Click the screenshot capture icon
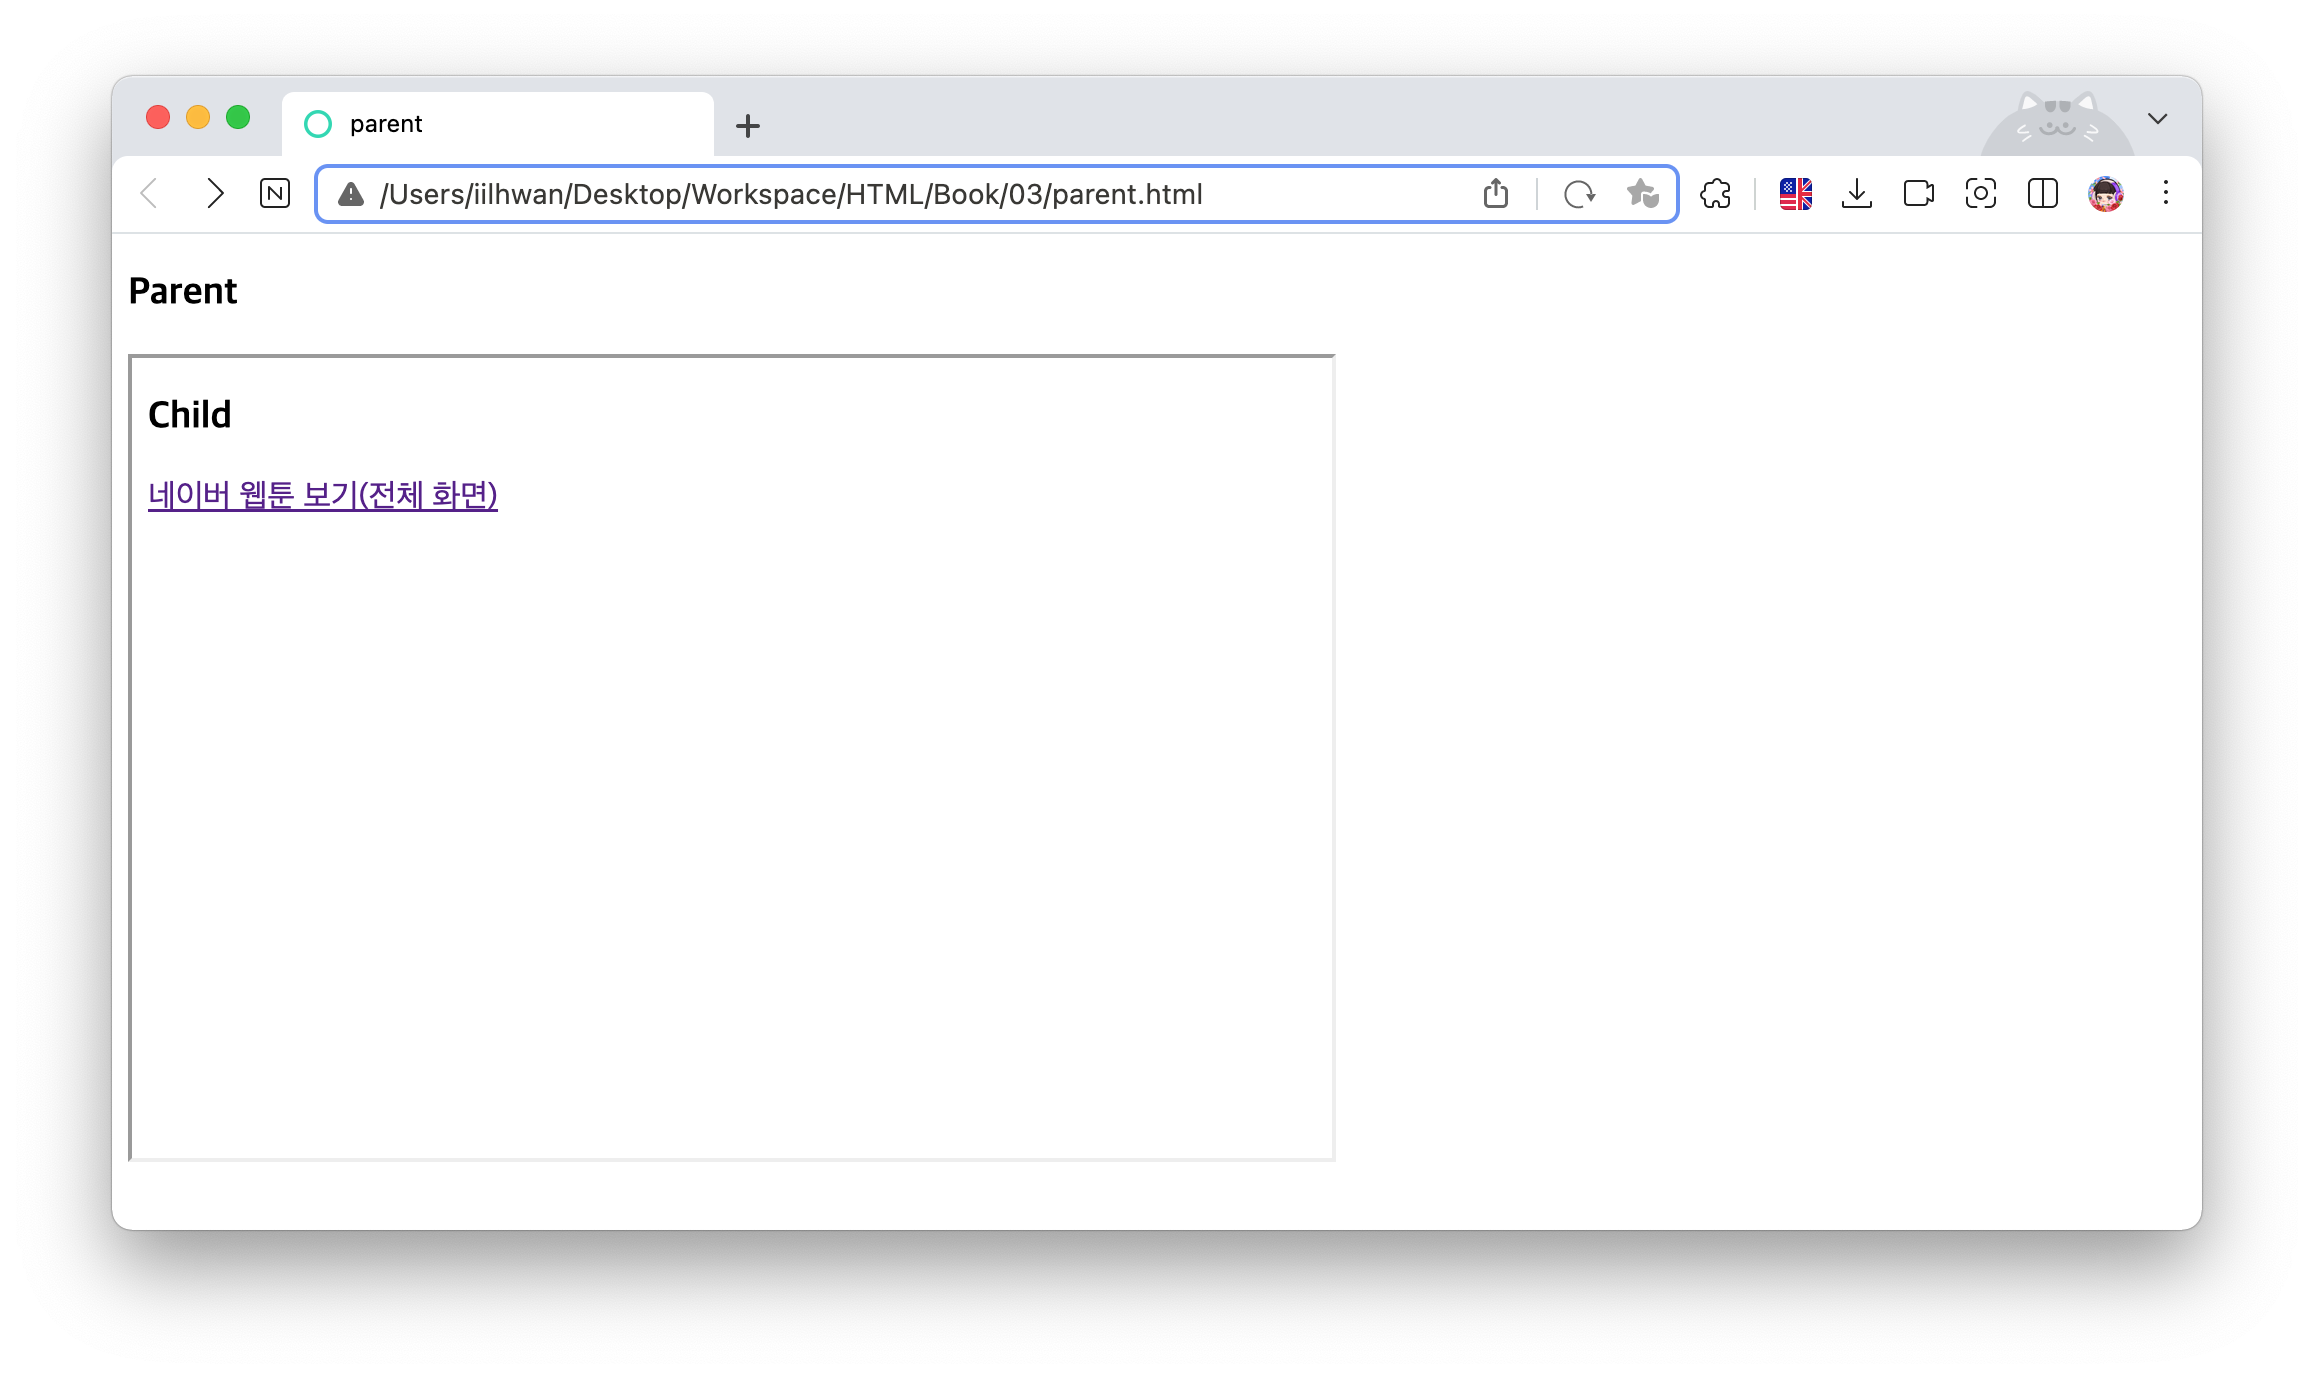The width and height of the screenshot is (2314, 1378). click(x=1980, y=194)
